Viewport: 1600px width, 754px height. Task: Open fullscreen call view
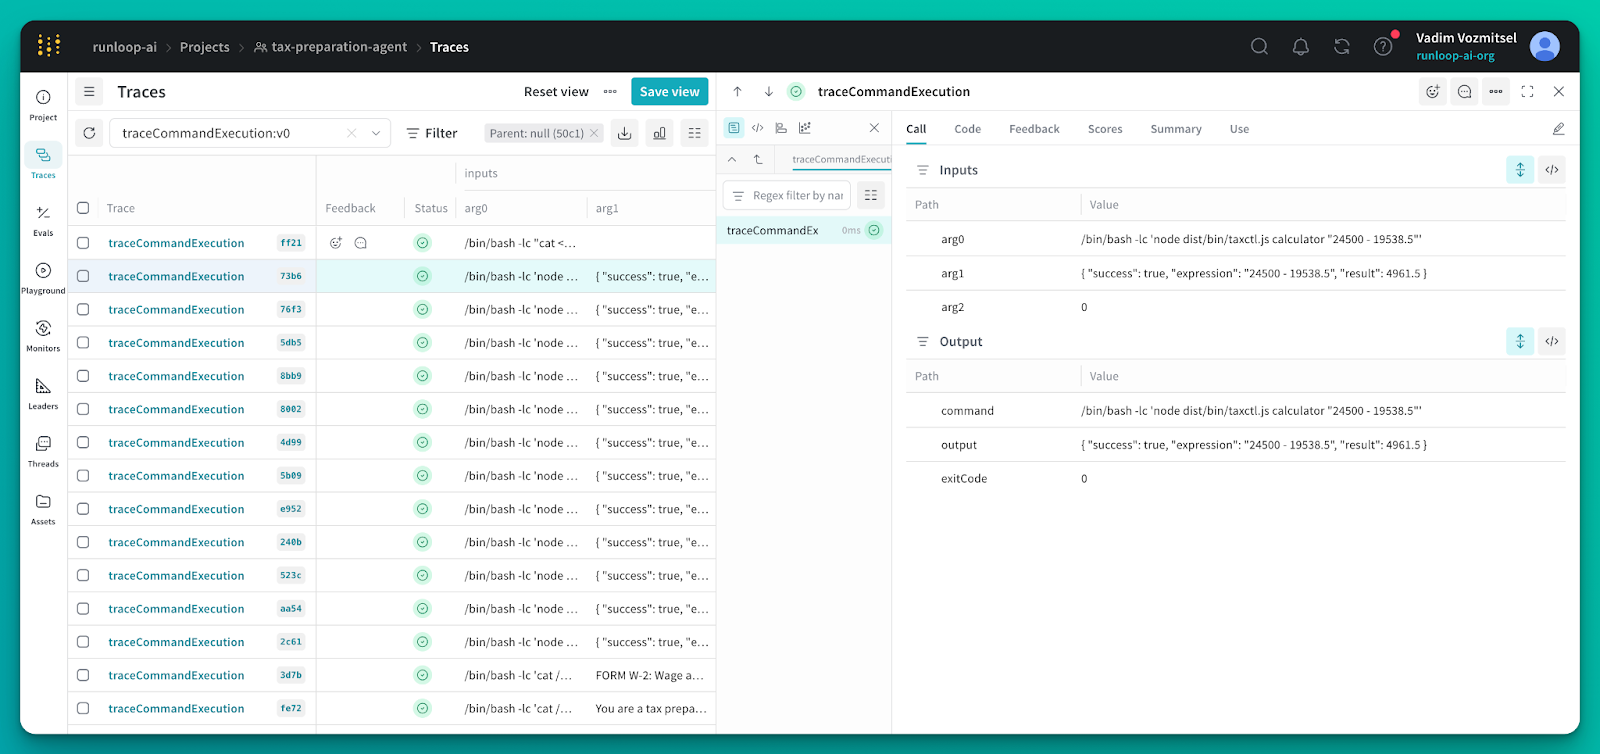(x=1527, y=91)
